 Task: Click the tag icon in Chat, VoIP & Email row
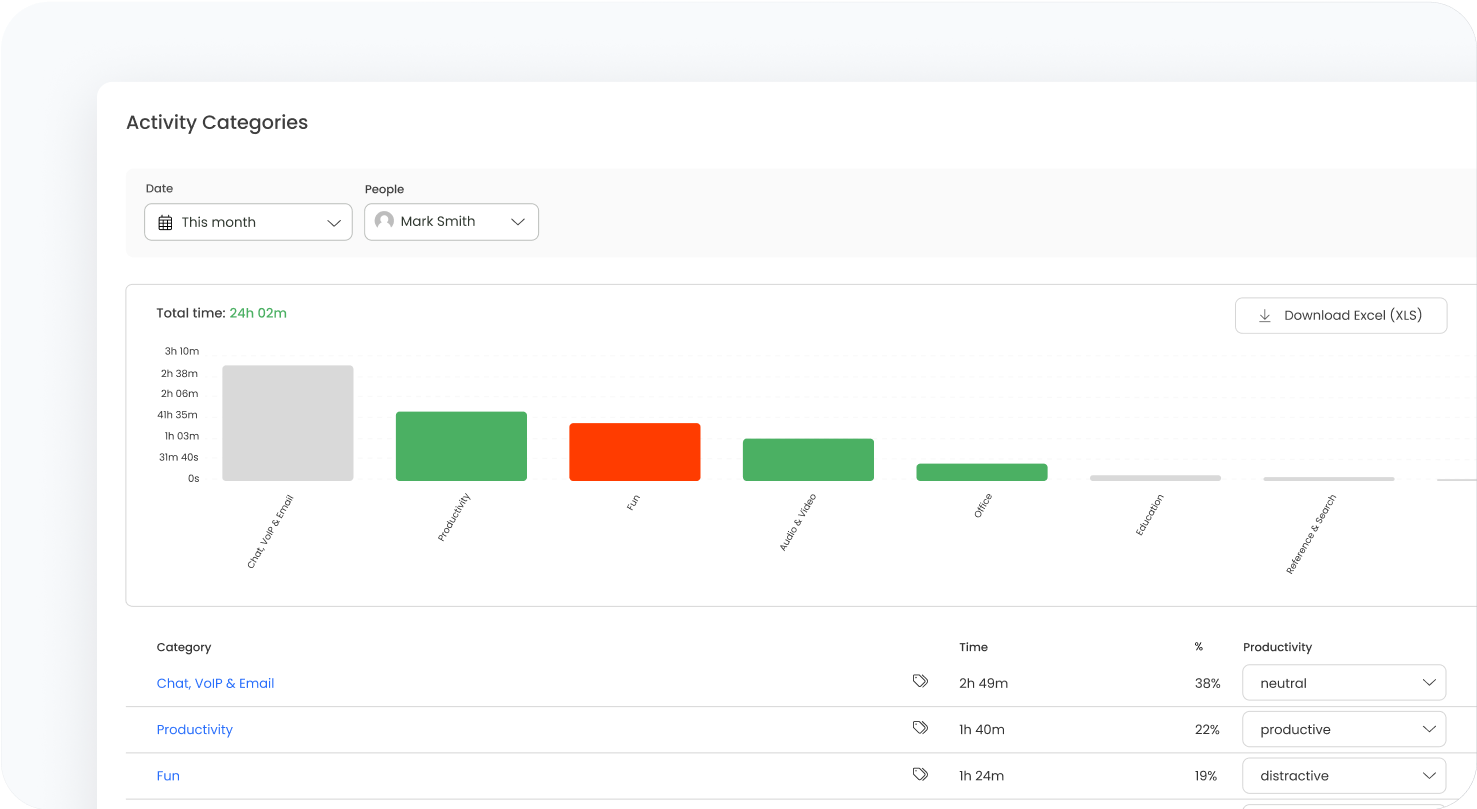click(x=920, y=682)
